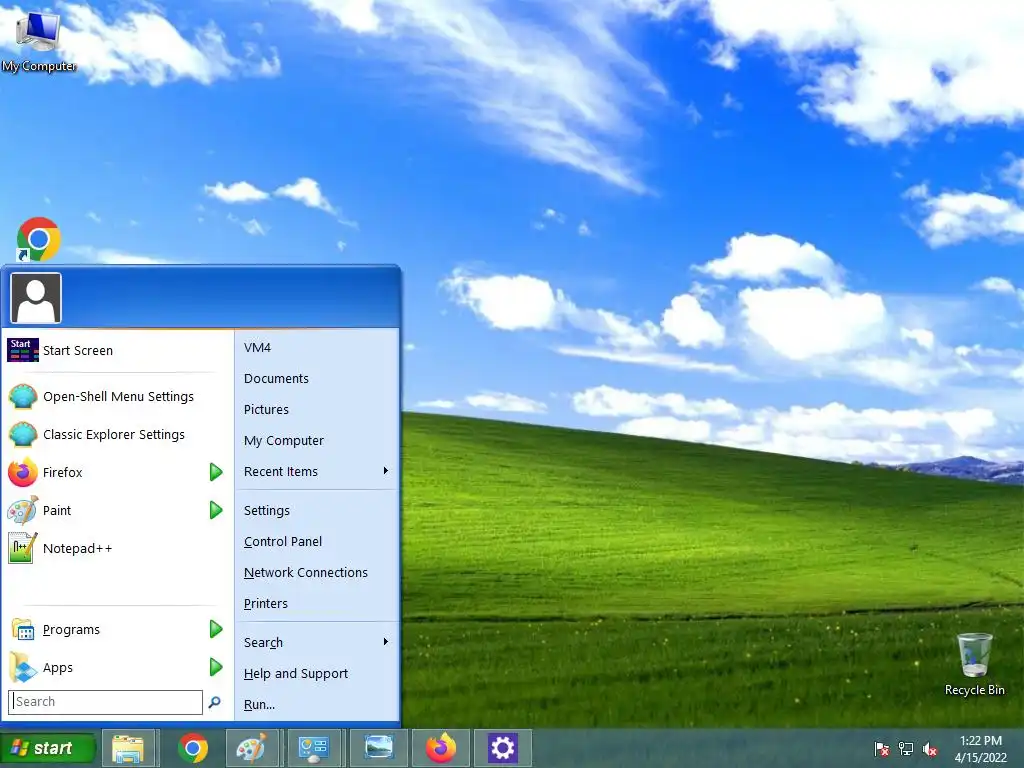Image resolution: width=1024 pixels, height=768 pixels.
Task: Open Network Connections entry
Action: pos(306,572)
